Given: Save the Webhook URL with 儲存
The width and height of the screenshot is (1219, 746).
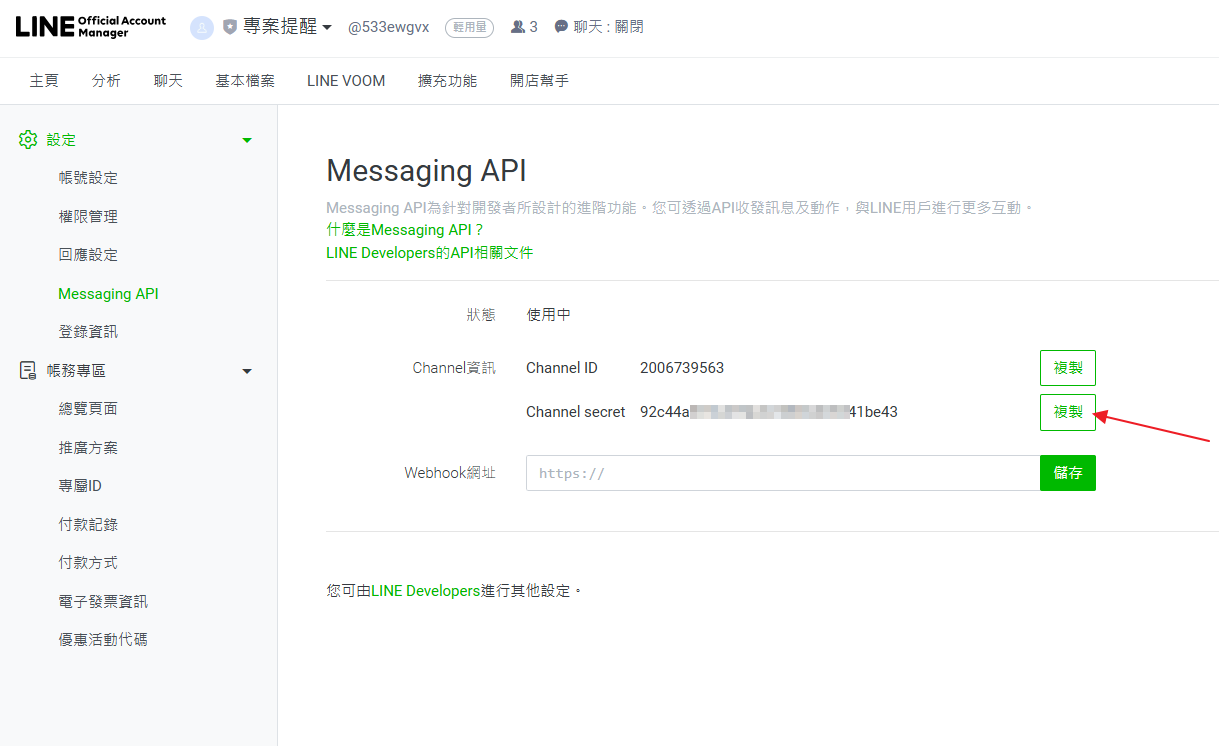Looking at the screenshot, I should tap(1068, 473).
